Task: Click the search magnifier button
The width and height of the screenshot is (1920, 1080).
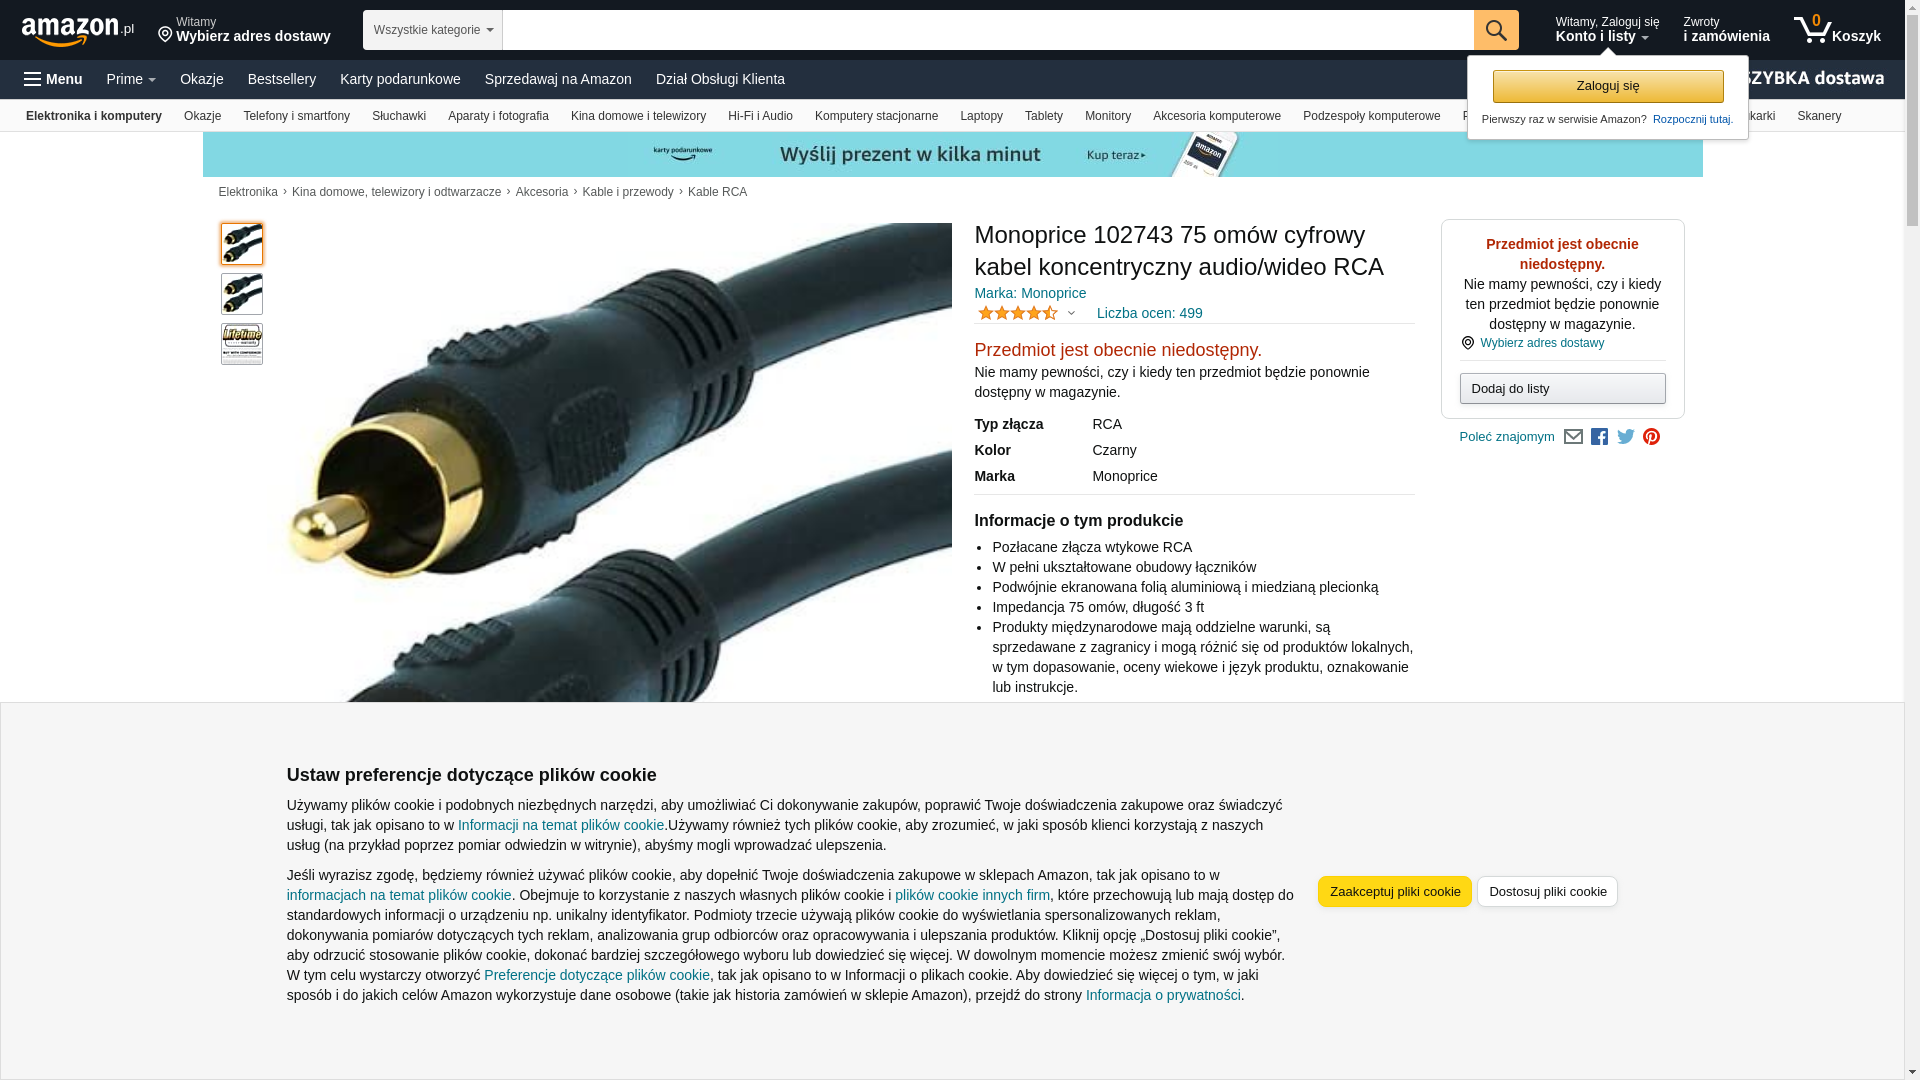Action: pyautogui.click(x=1496, y=30)
